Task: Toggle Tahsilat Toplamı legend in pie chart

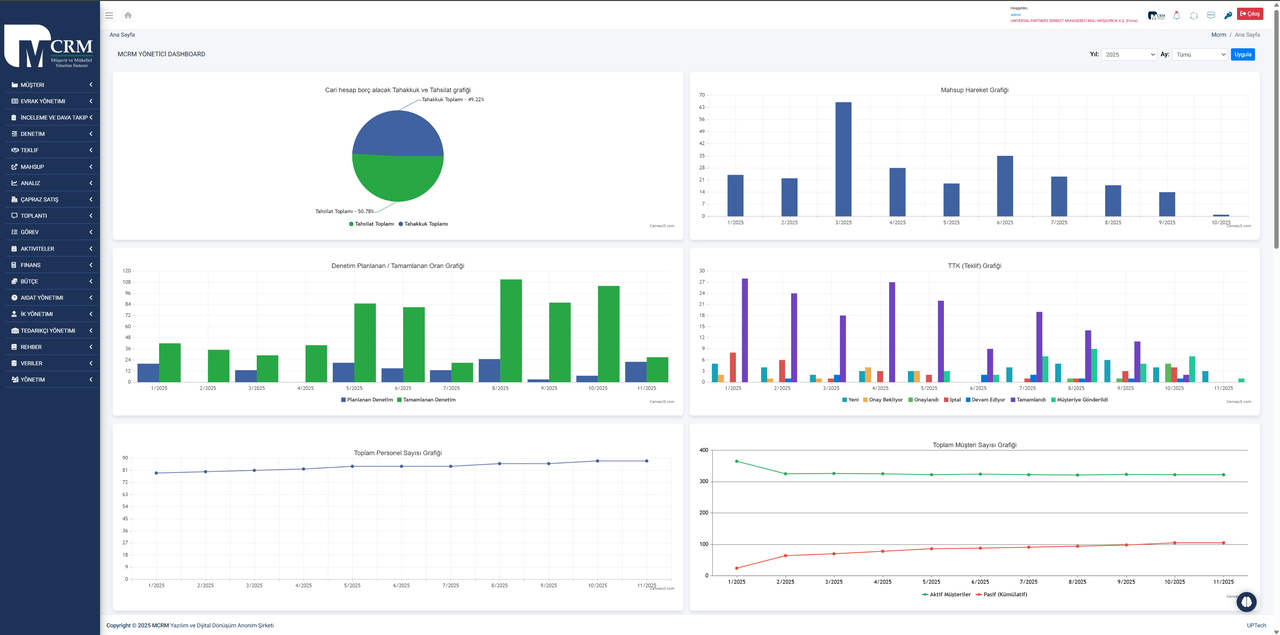Action: [372, 224]
